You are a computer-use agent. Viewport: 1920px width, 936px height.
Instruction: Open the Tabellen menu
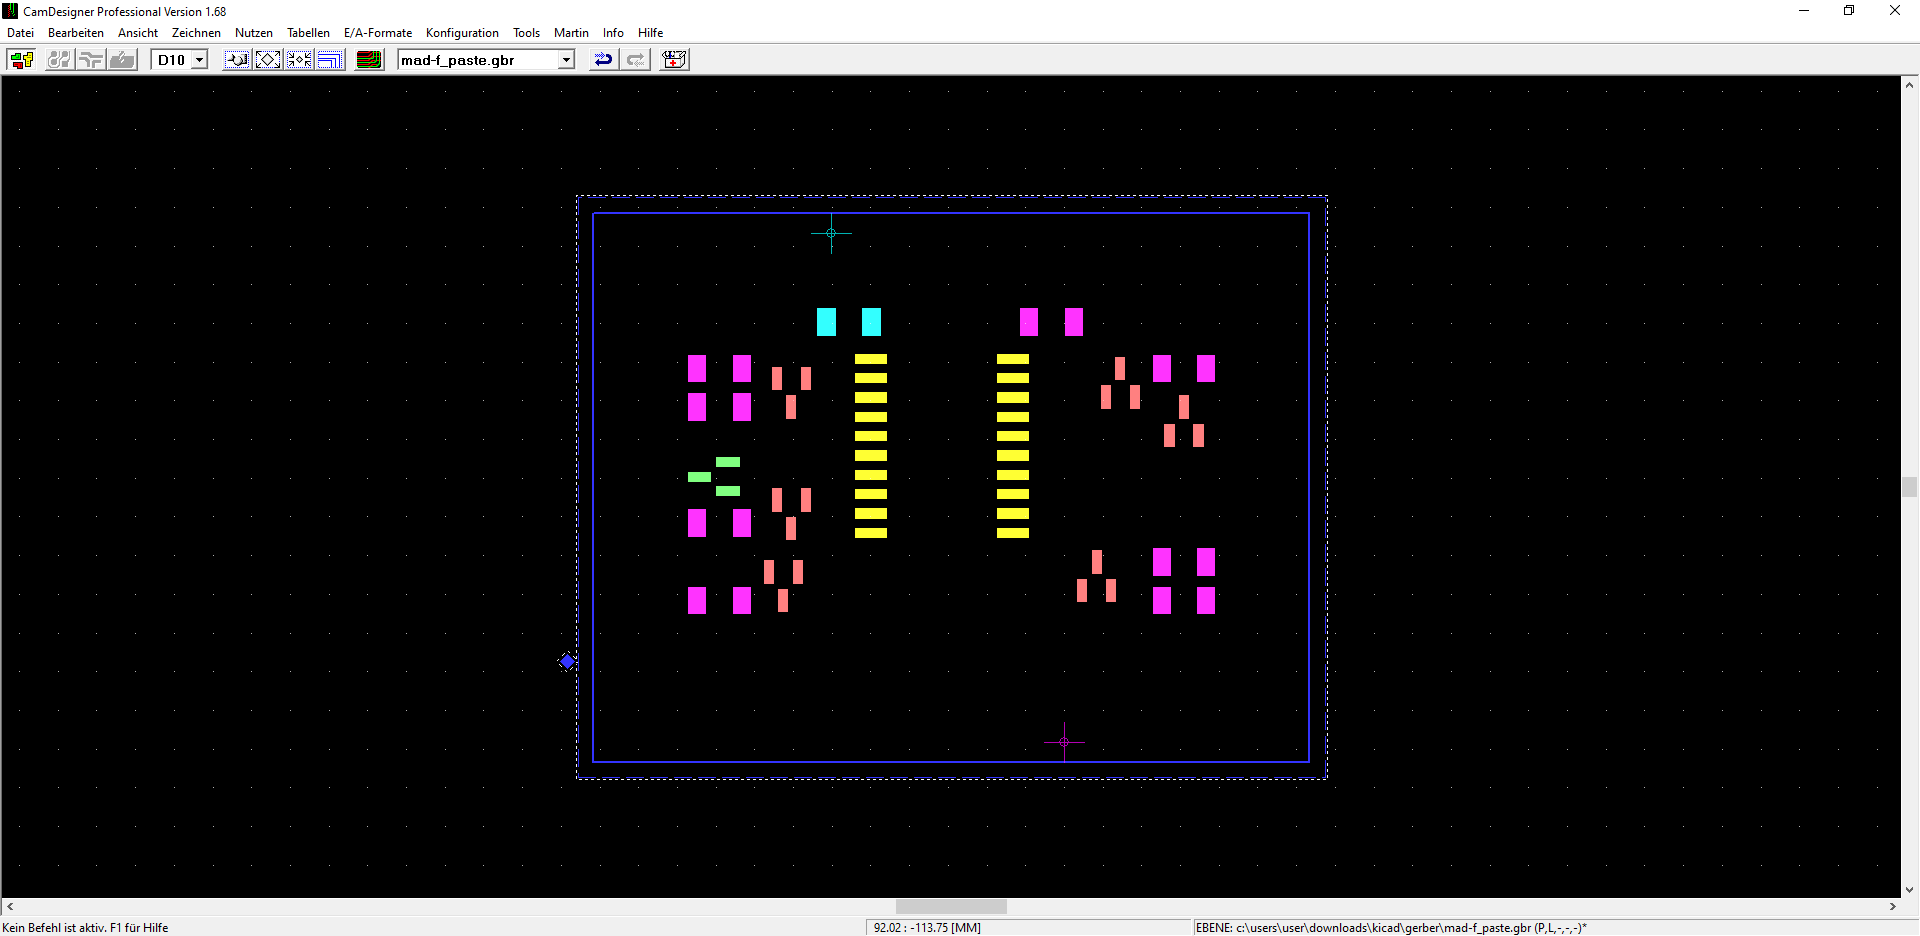tap(308, 33)
